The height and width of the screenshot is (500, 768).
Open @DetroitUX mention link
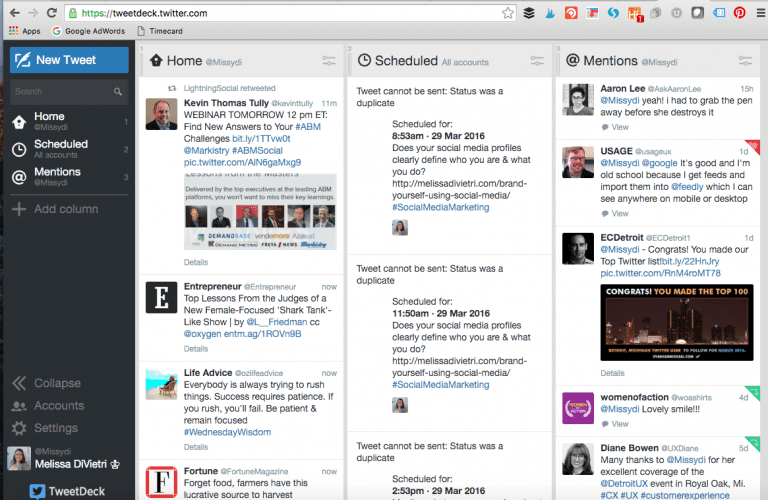pyautogui.click(x=623, y=484)
